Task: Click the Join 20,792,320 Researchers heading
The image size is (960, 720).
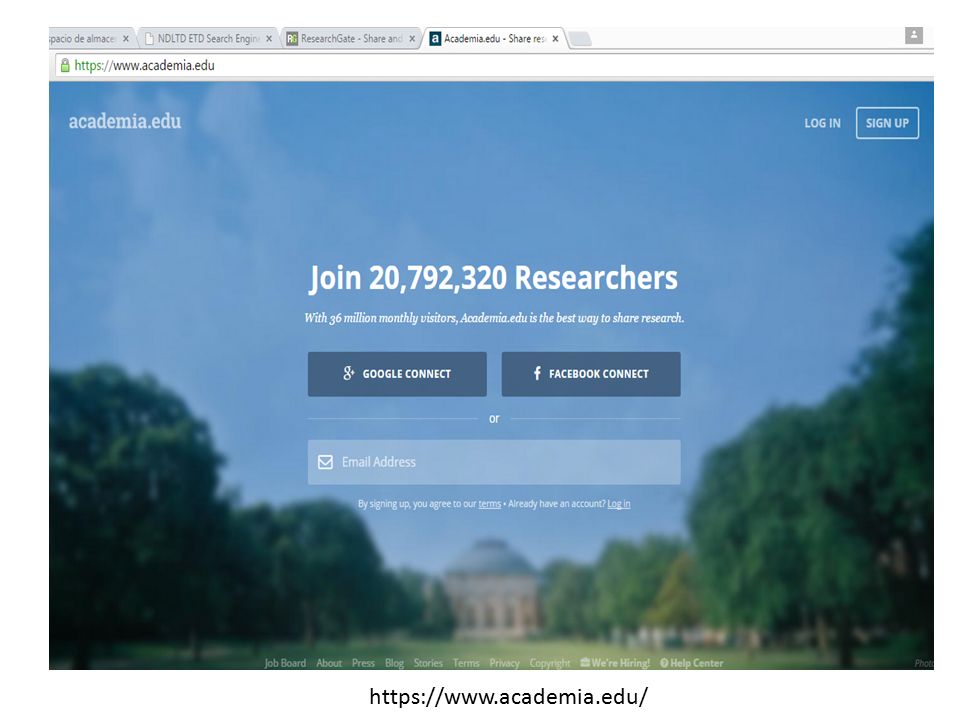Action: (493, 278)
